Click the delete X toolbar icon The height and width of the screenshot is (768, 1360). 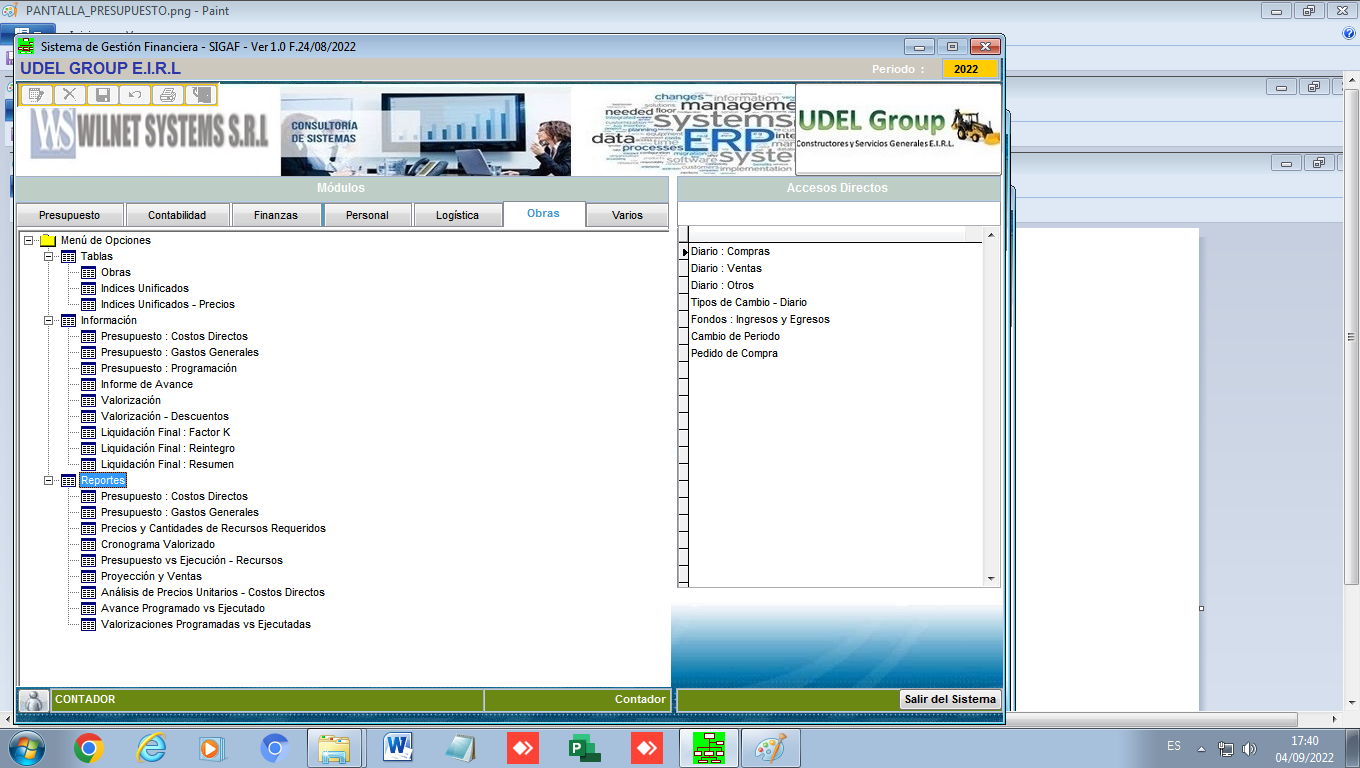[x=69, y=95]
